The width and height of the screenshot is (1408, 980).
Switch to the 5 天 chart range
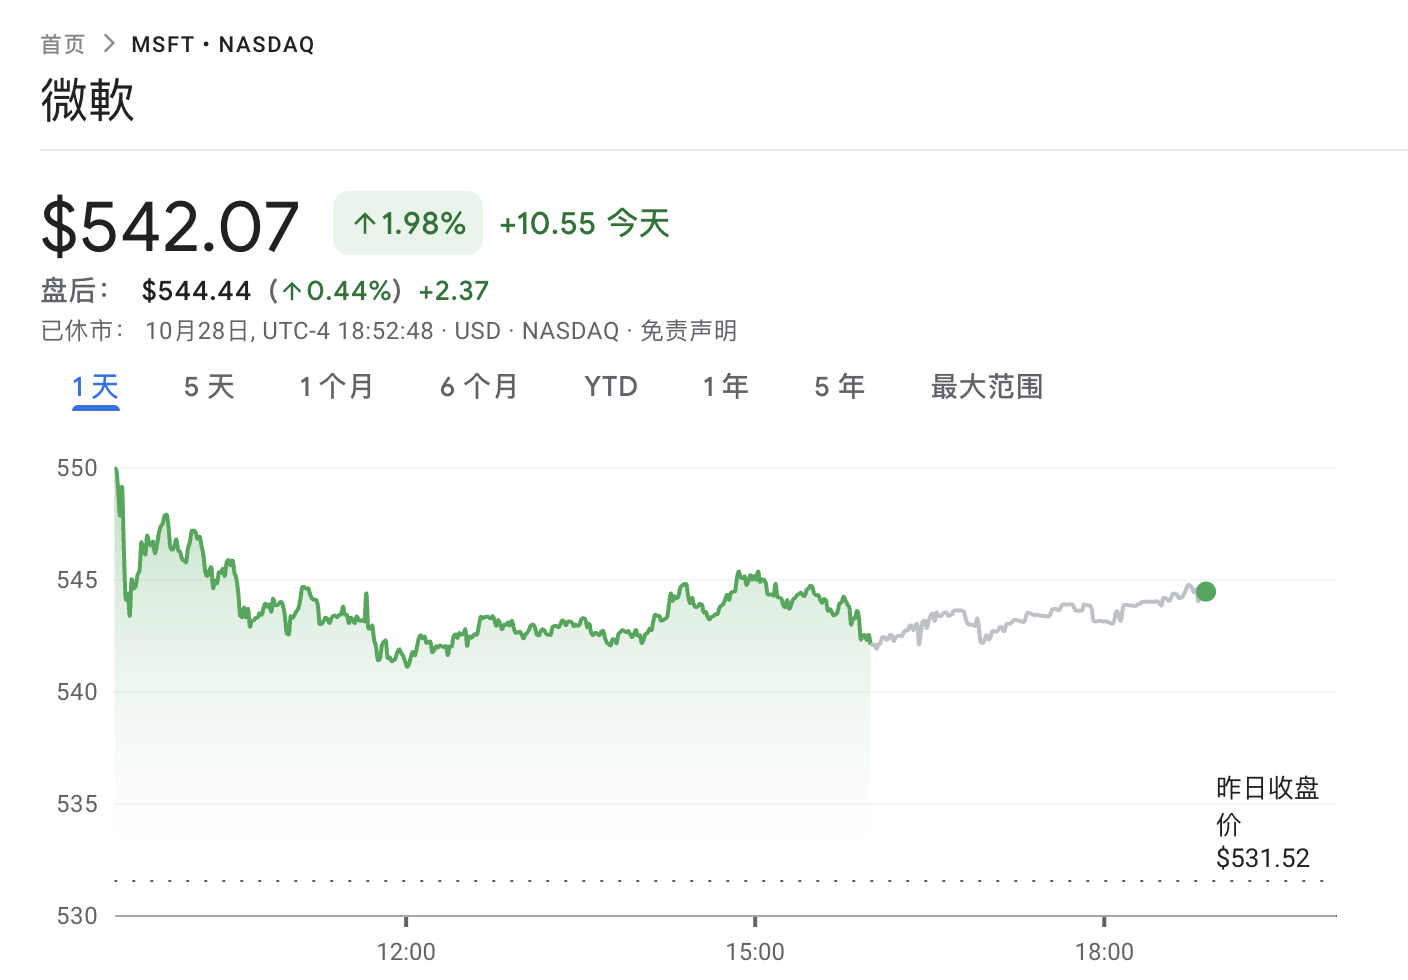pyautogui.click(x=207, y=387)
